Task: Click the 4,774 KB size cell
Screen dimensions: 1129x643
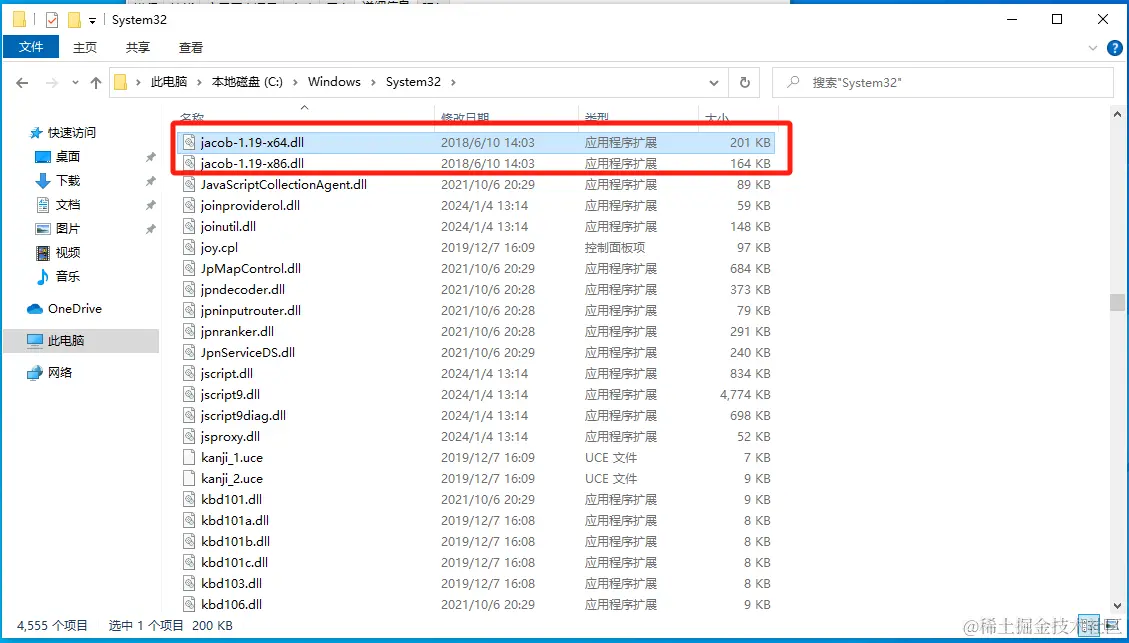Action: 745,395
